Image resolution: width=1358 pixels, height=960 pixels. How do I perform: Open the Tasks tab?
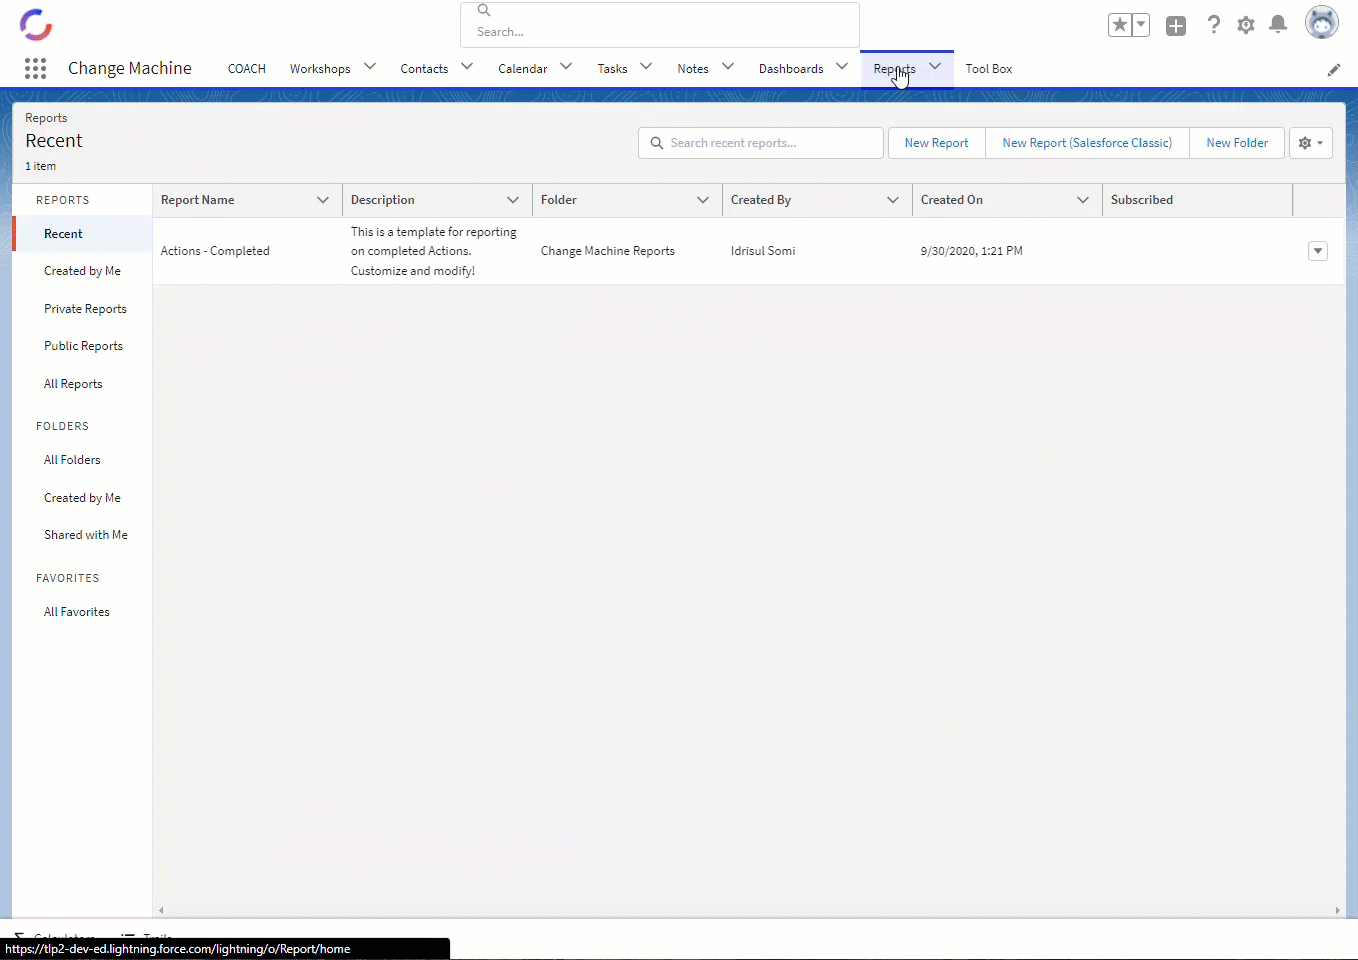(612, 69)
